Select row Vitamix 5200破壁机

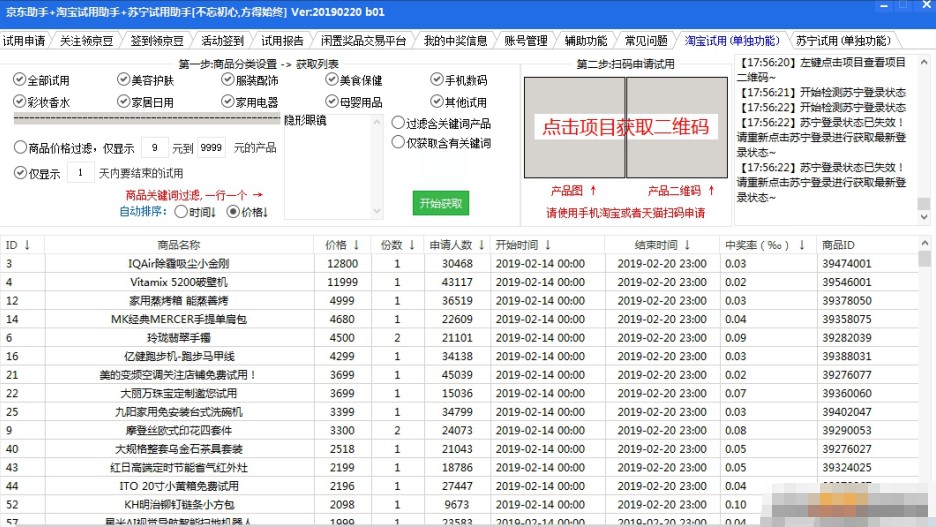(x=459, y=282)
